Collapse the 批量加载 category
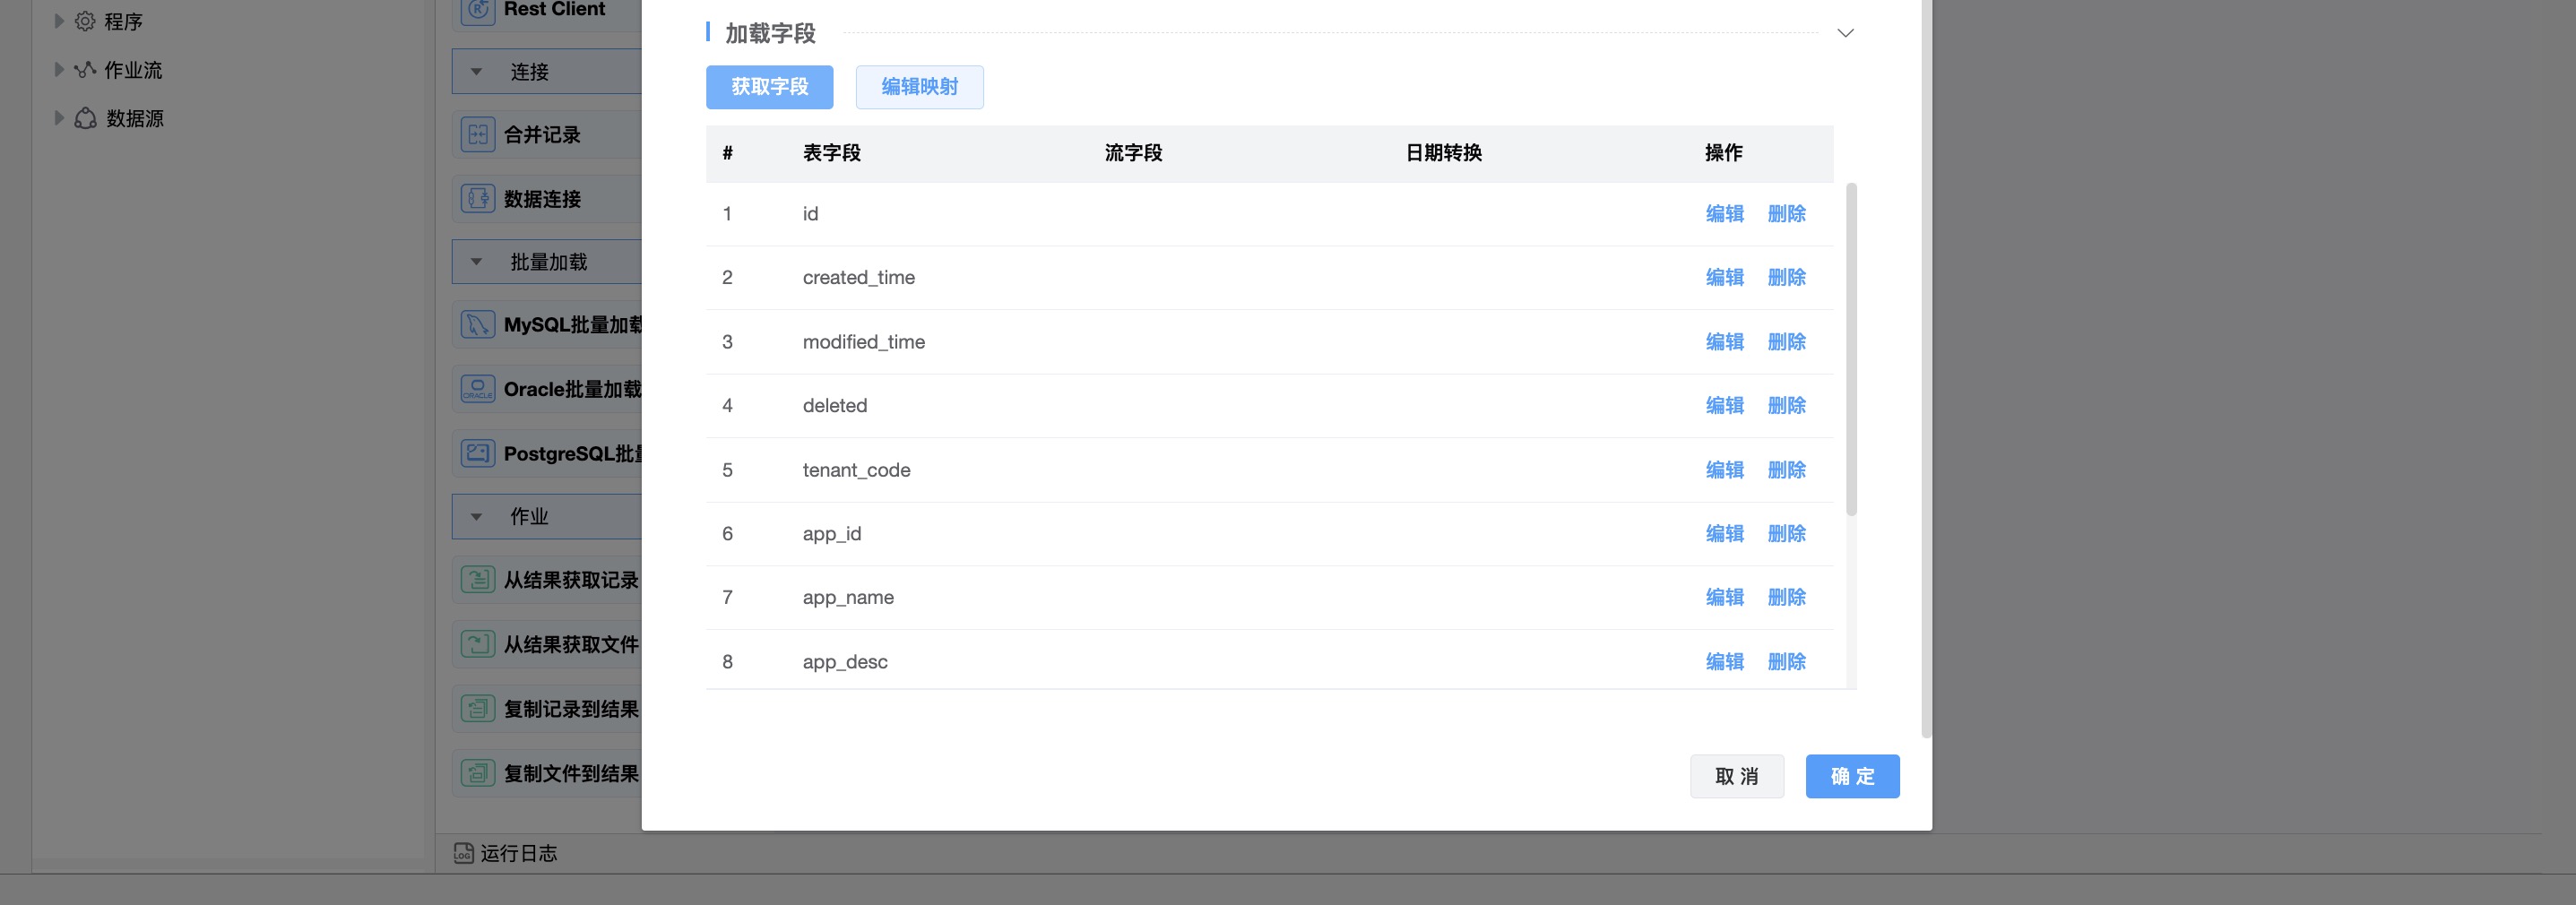This screenshot has width=2576, height=905. [477, 262]
